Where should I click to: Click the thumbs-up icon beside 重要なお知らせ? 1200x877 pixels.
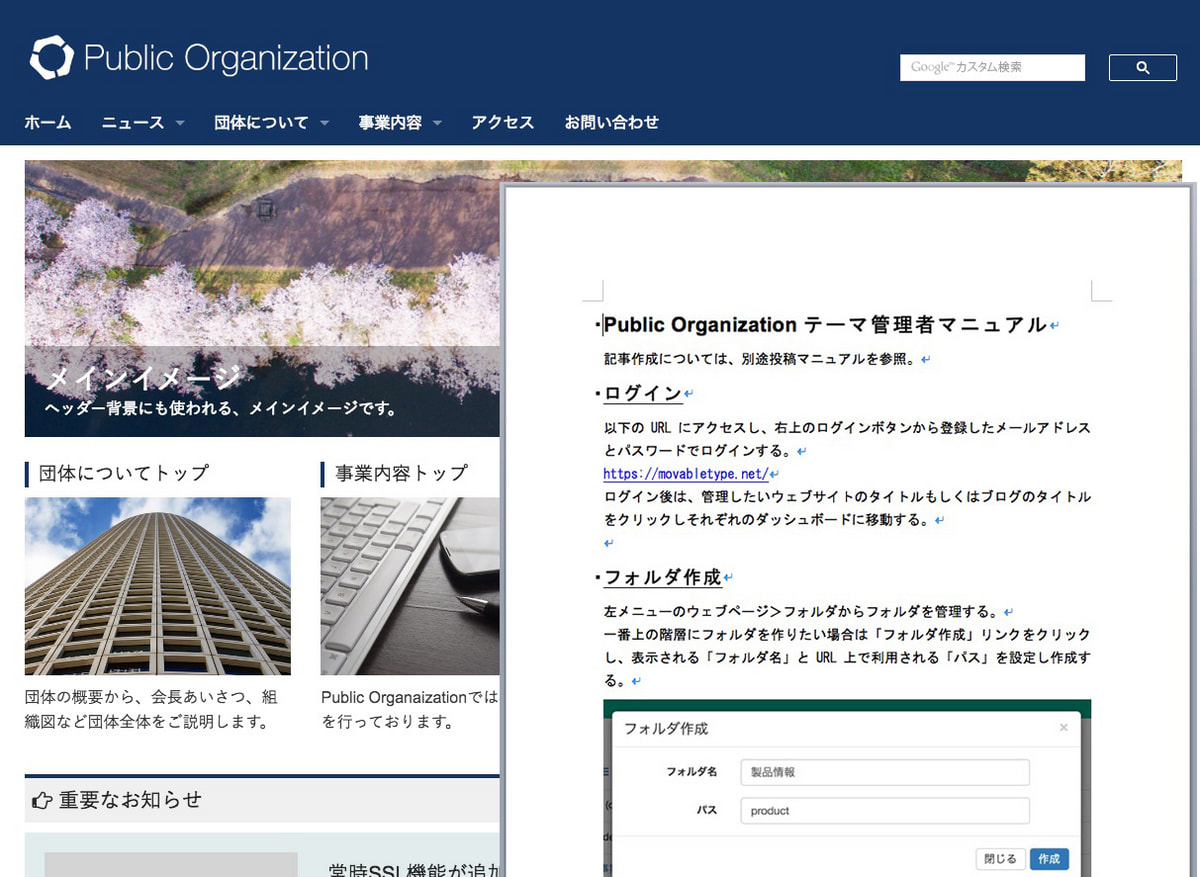tap(42, 800)
